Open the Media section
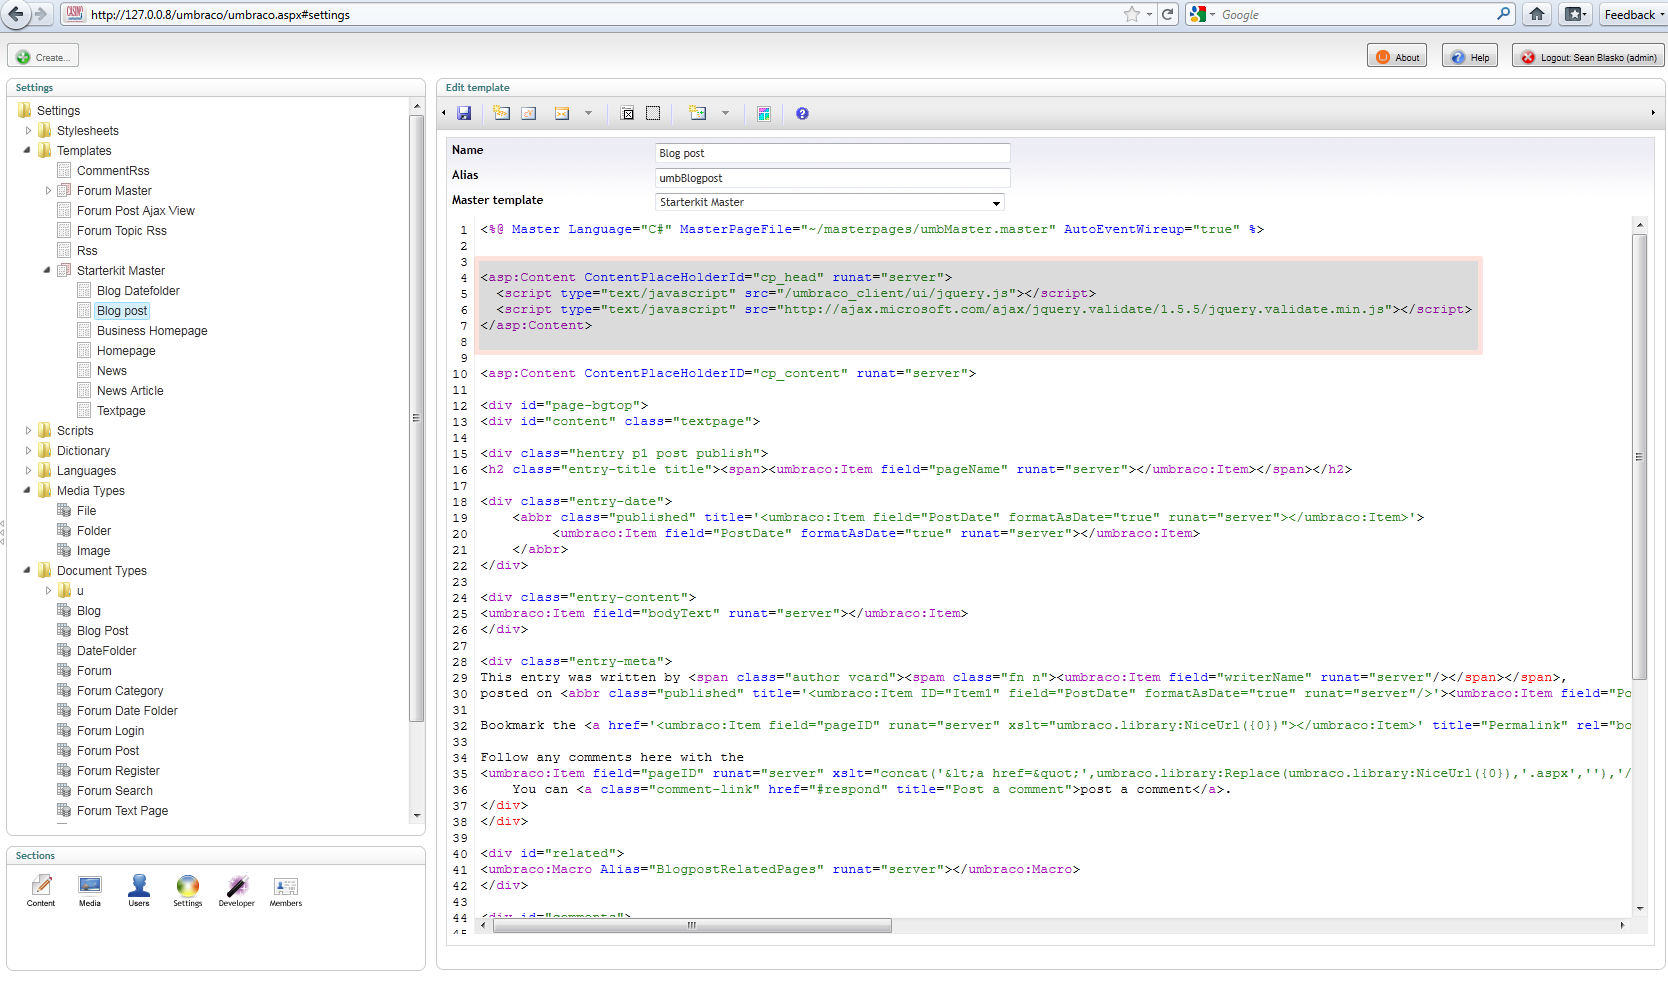 [x=90, y=891]
